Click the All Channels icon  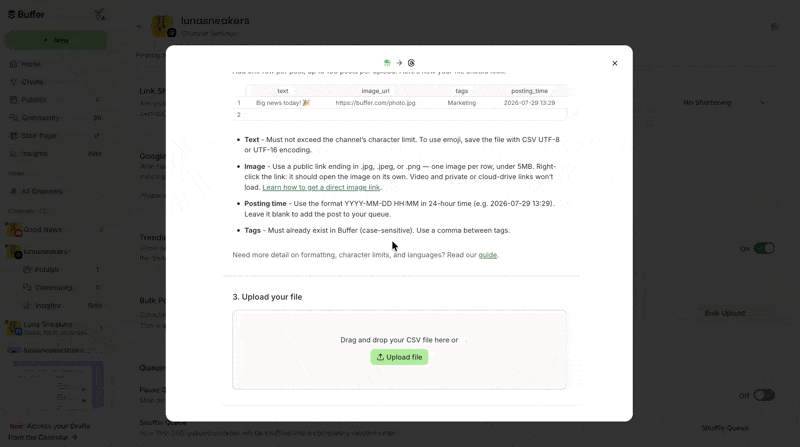[x=14, y=191]
